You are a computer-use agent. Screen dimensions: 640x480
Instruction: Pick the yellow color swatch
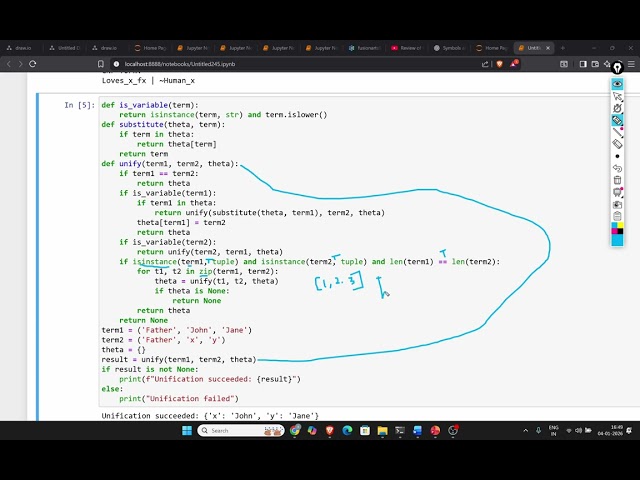coord(620,225)
